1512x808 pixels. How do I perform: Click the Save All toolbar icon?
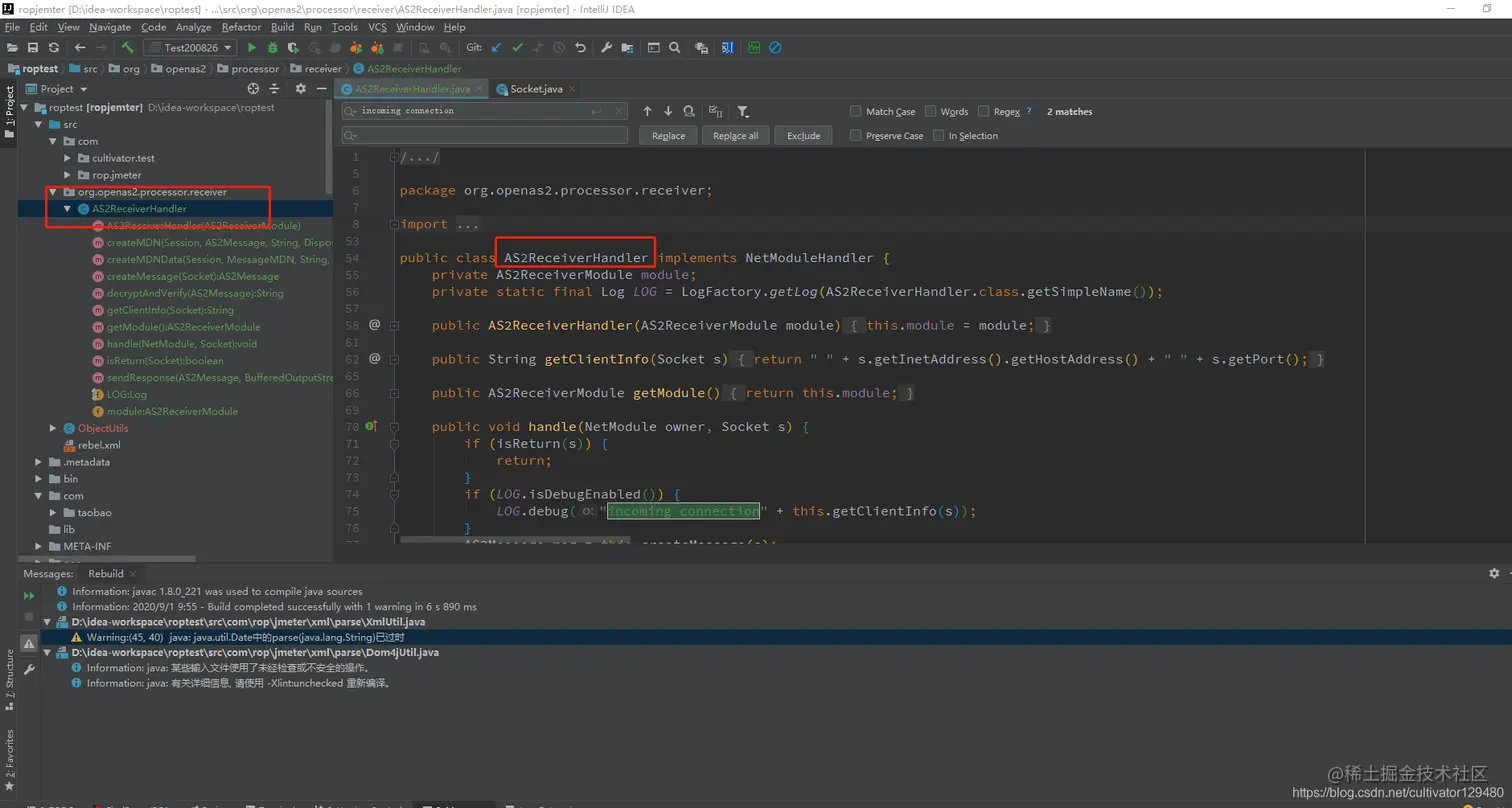33,47
